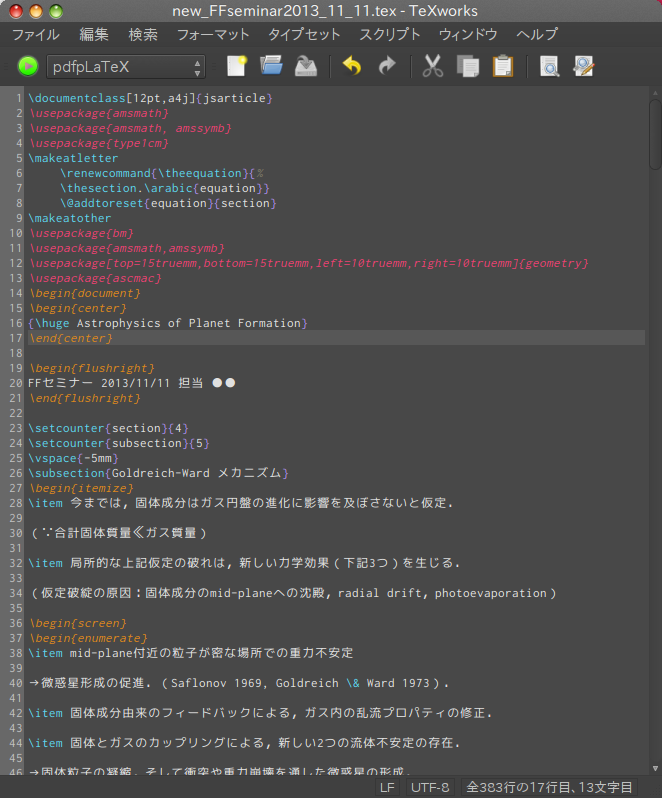Click the \setcounter{section}{4} line
Image resolution: width=662 pixels, height=798 pixels.
tap(108, 428)
